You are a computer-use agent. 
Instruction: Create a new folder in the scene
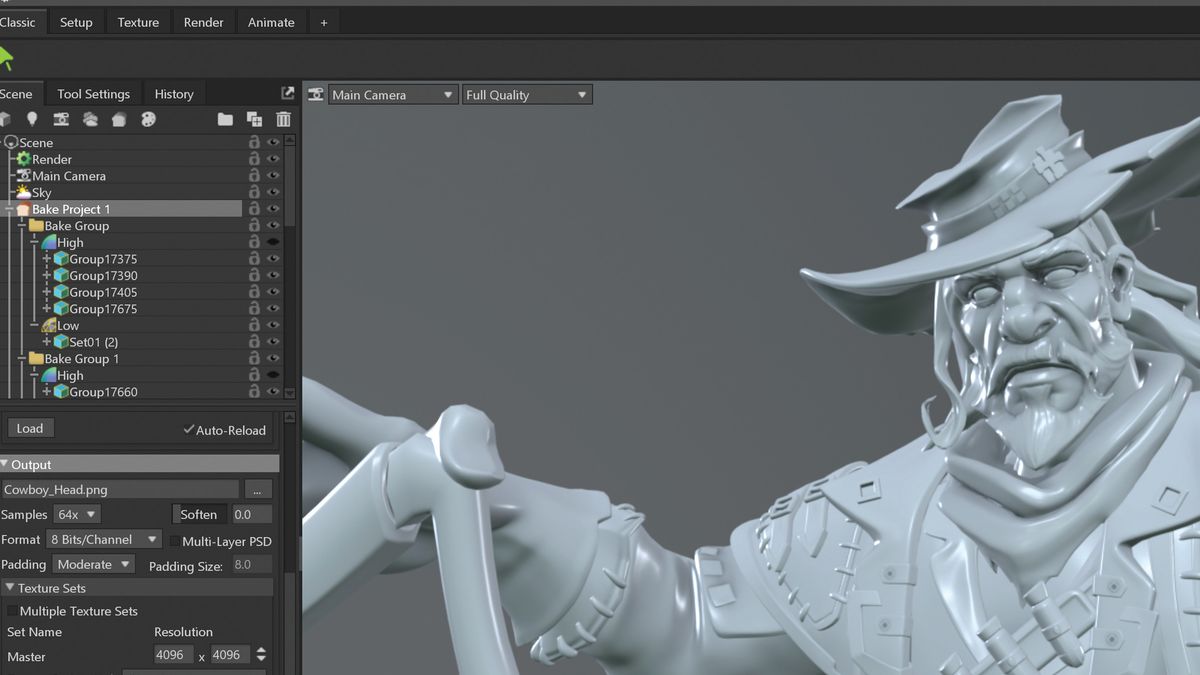click(x=225, y=119)
